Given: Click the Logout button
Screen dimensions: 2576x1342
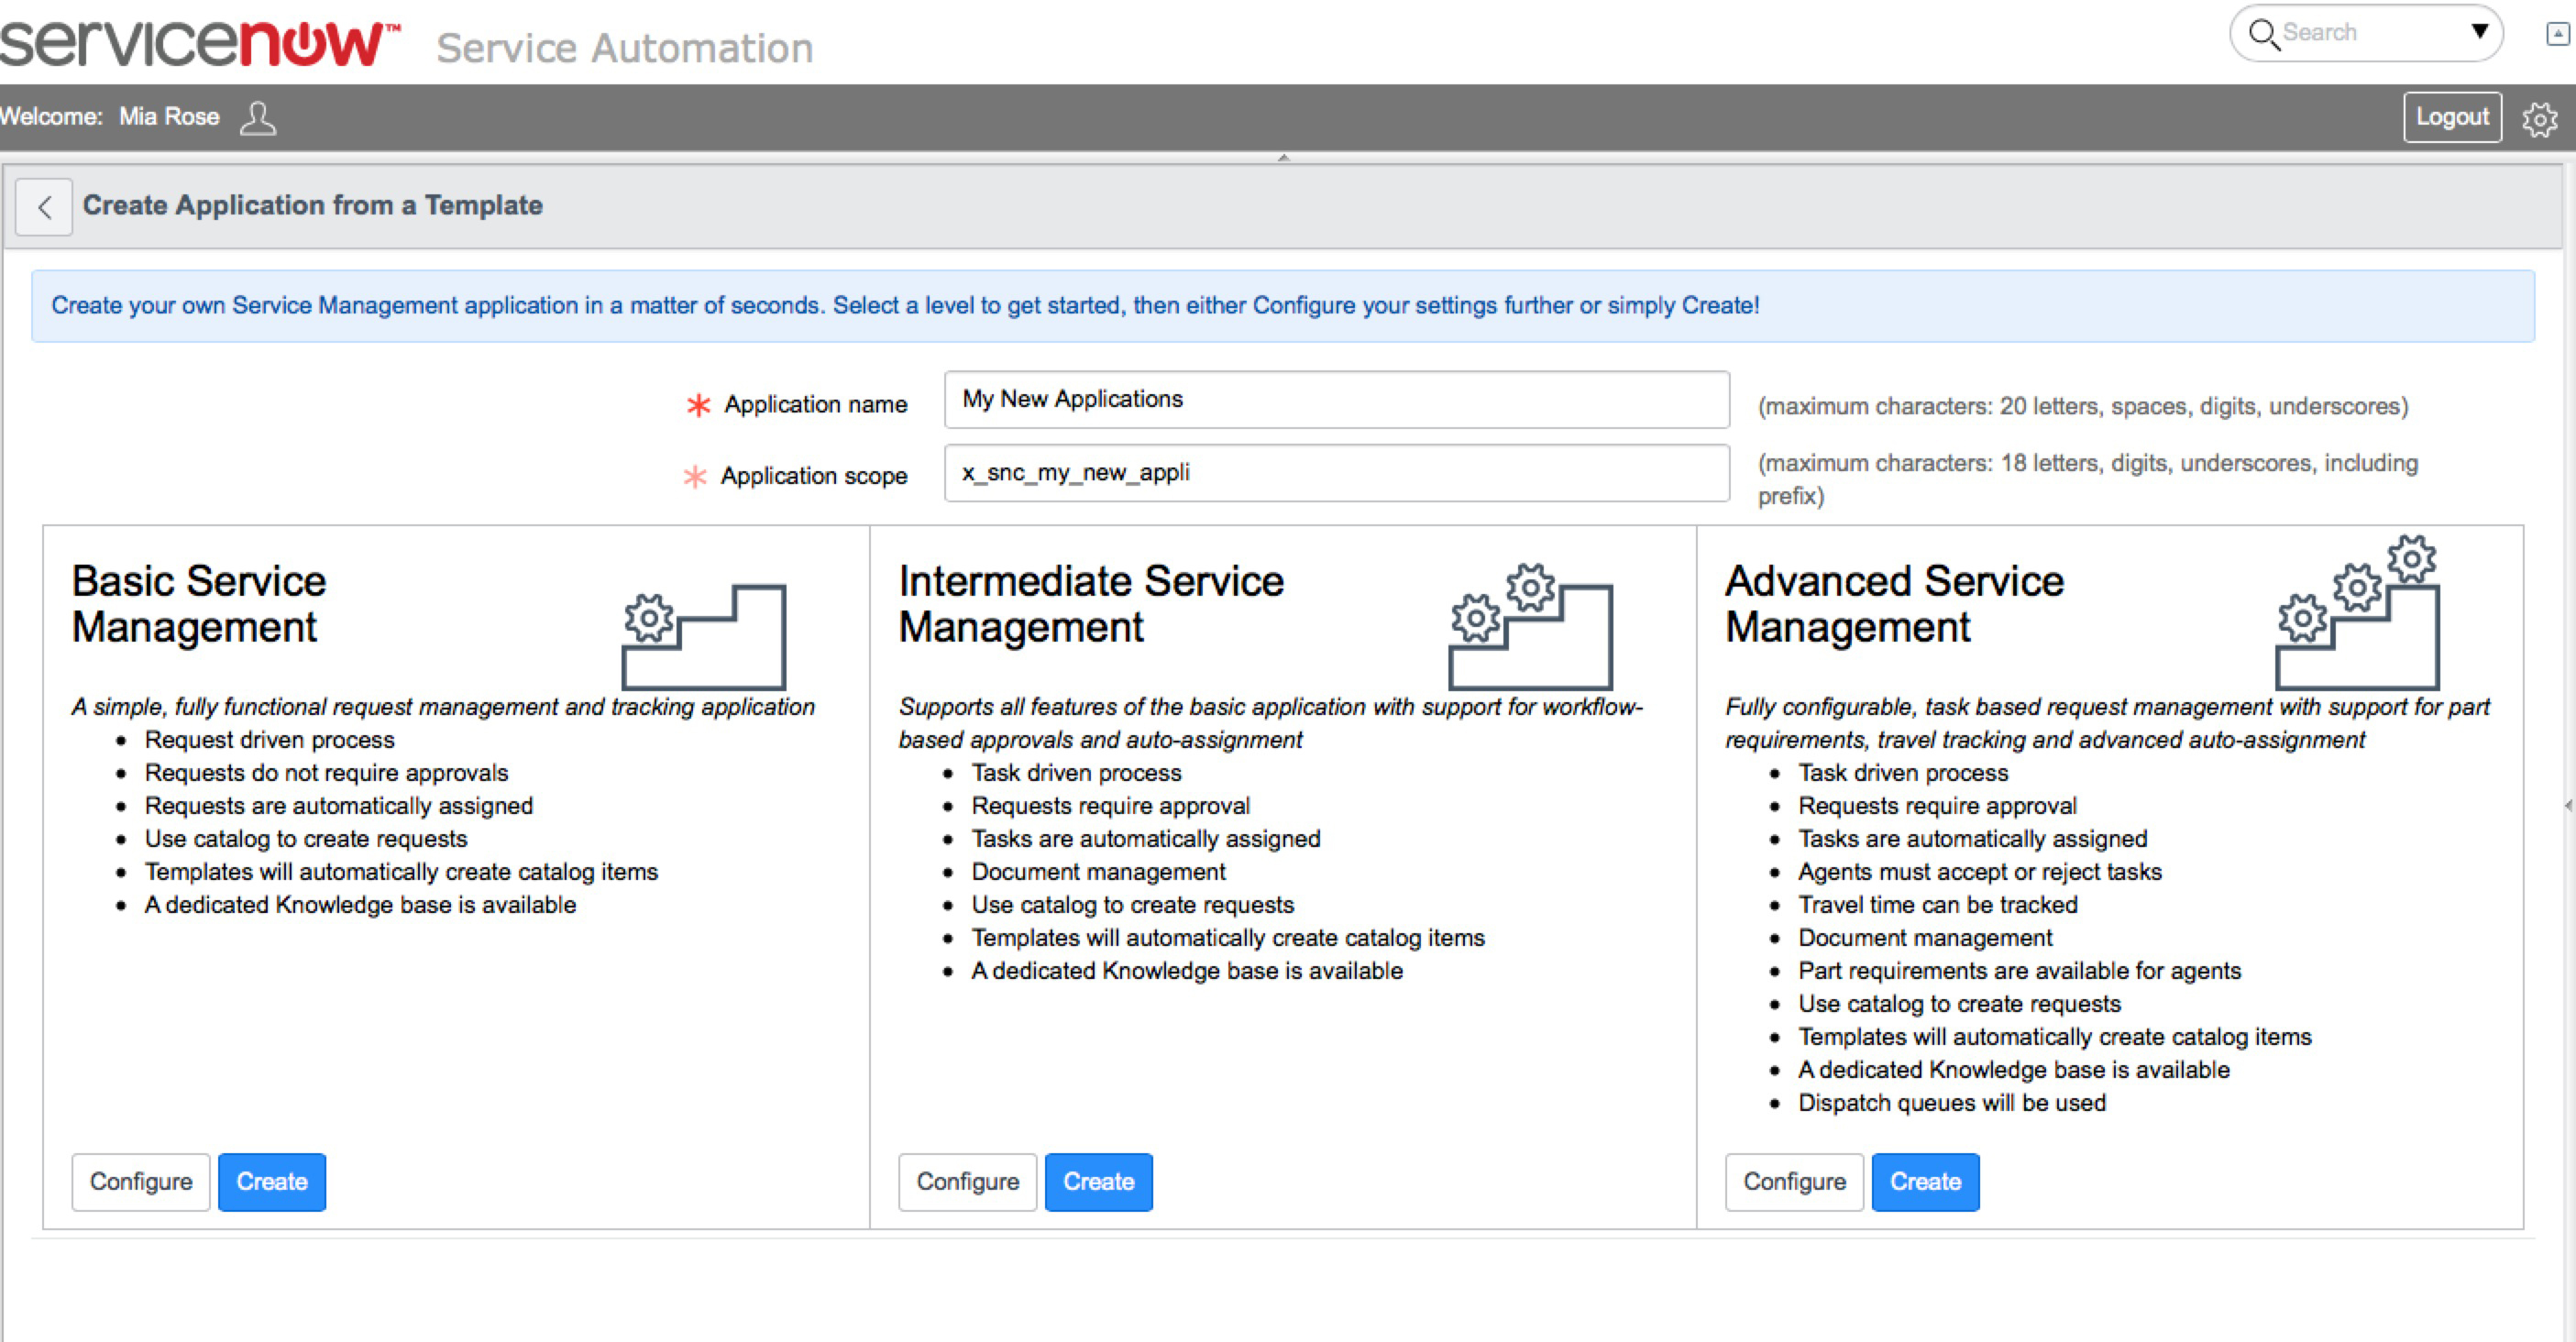Looking at the screenshot, I should (x=2452, y=117).
